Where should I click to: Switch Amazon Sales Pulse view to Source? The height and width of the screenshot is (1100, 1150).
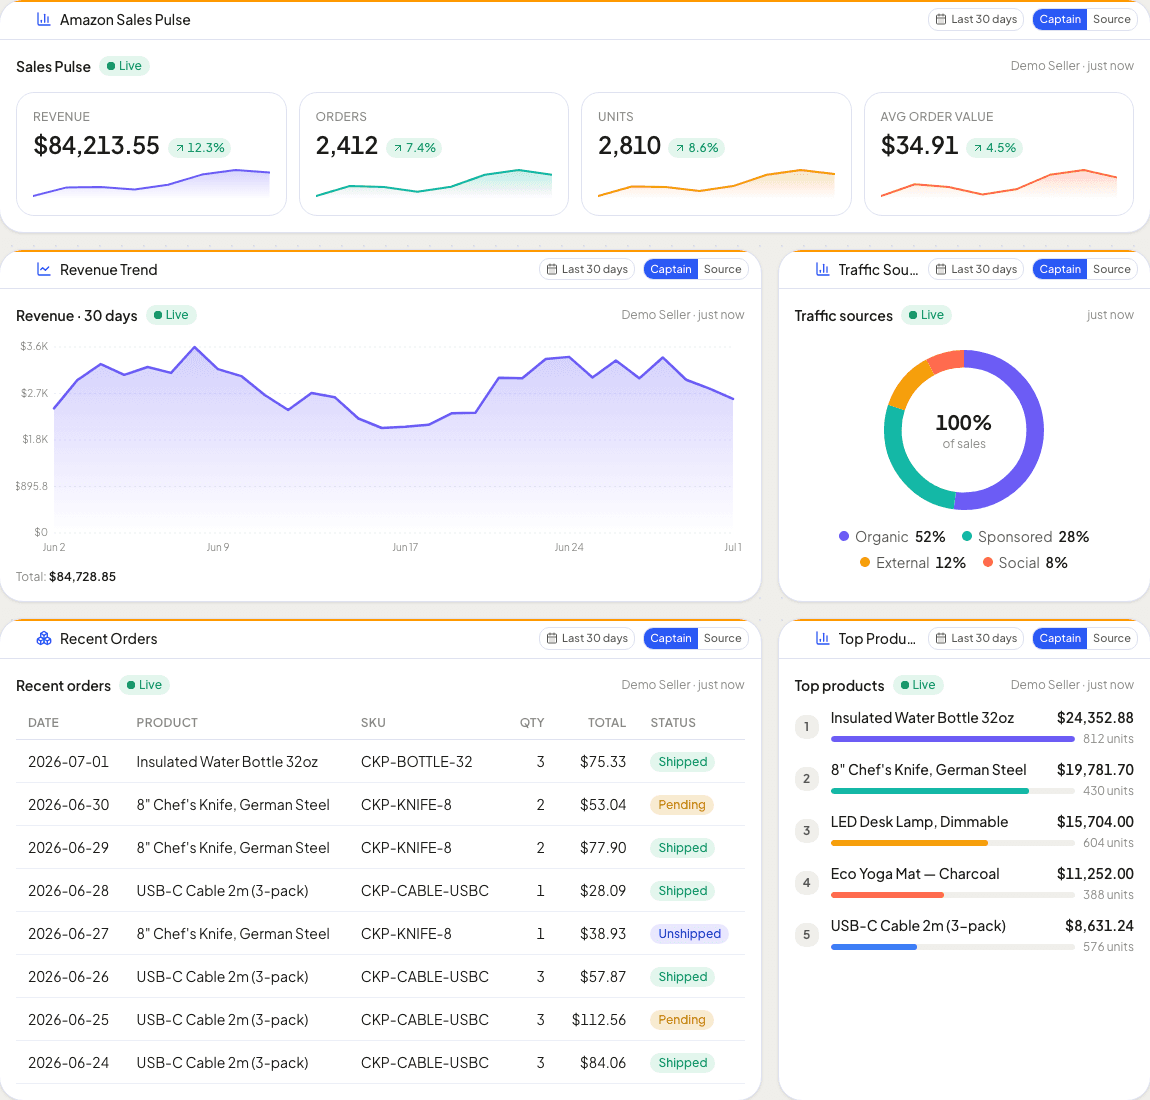[x=1111, y=19]
